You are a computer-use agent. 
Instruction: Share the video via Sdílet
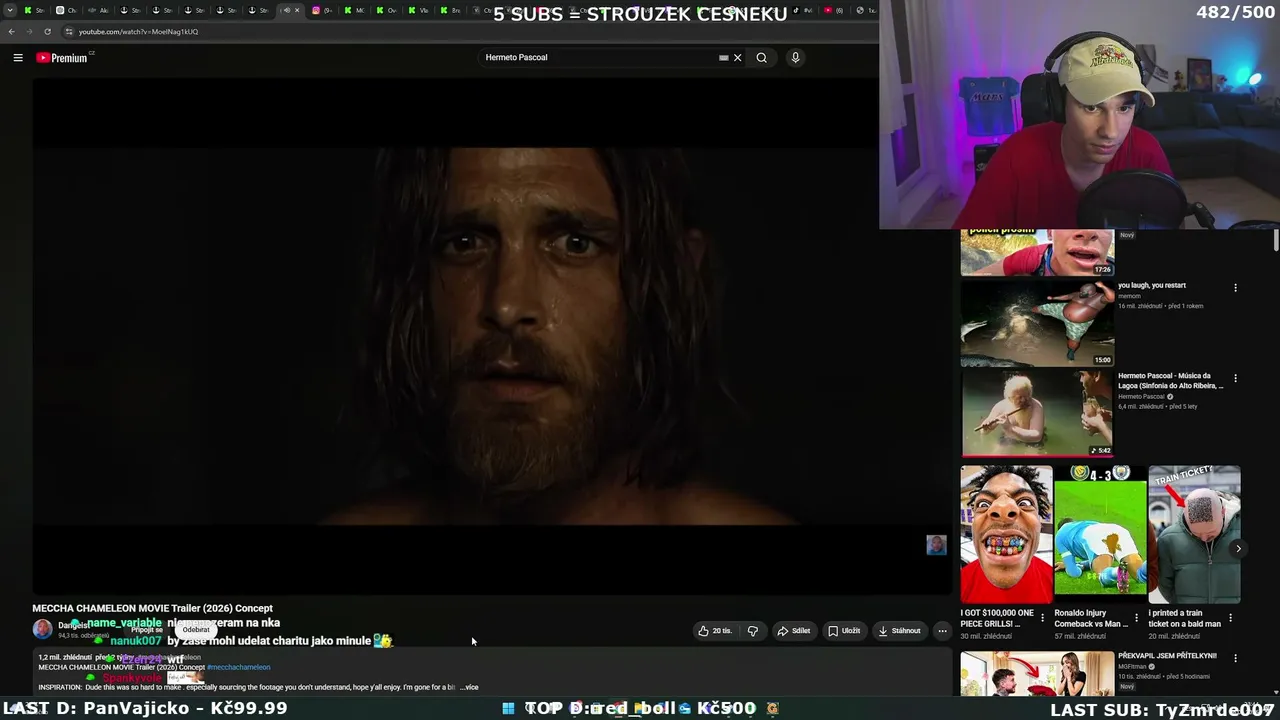[x=794, y=631]
